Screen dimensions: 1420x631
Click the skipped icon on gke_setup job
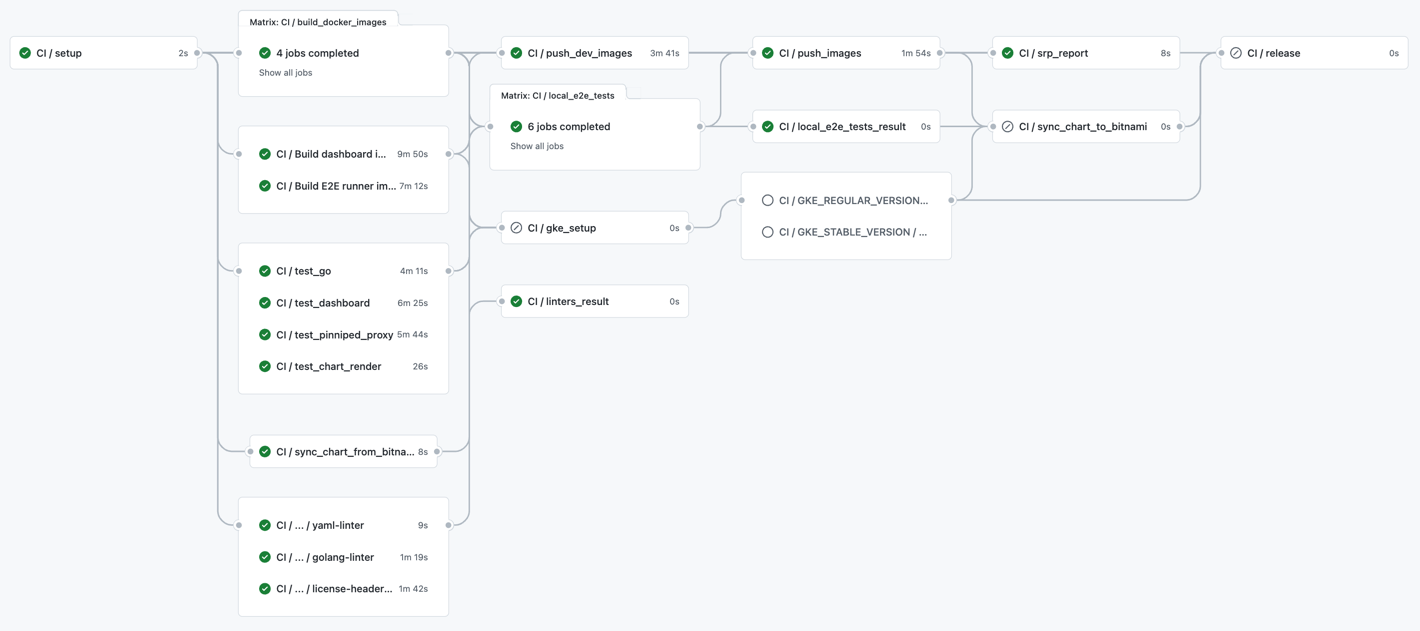point(516,227)
